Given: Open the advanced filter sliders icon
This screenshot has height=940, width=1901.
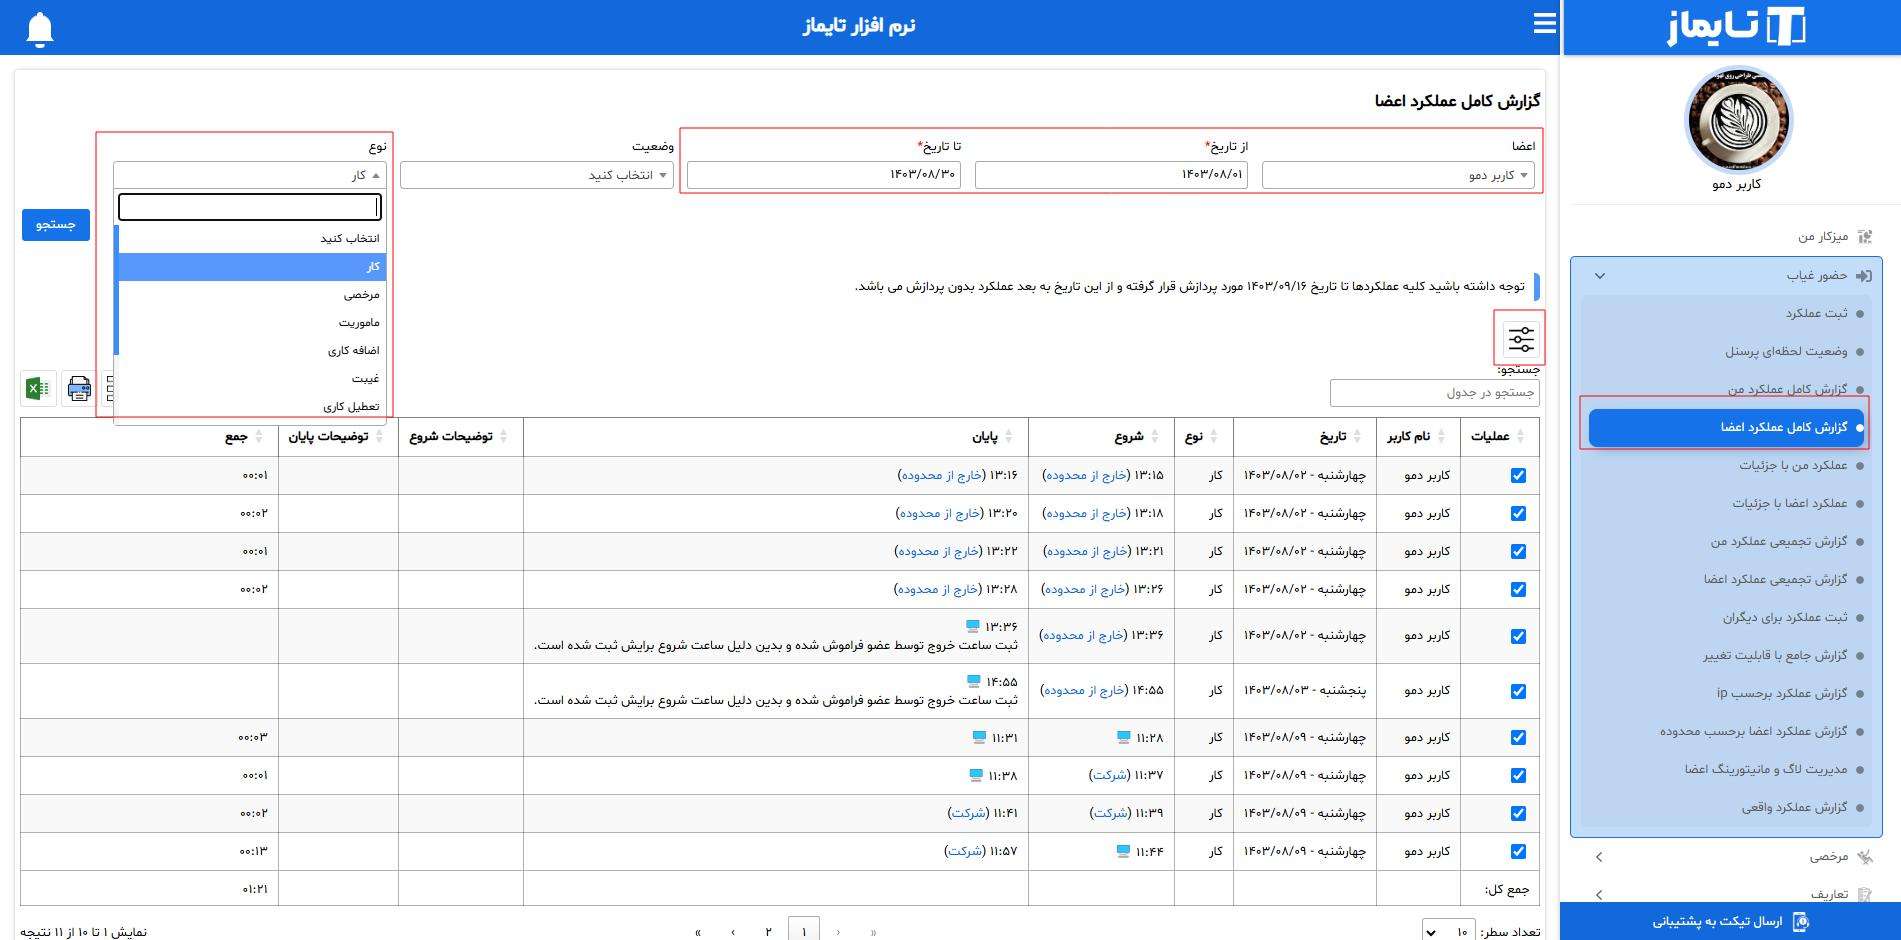Looking at the screenshot, I should pos(1521,340).
